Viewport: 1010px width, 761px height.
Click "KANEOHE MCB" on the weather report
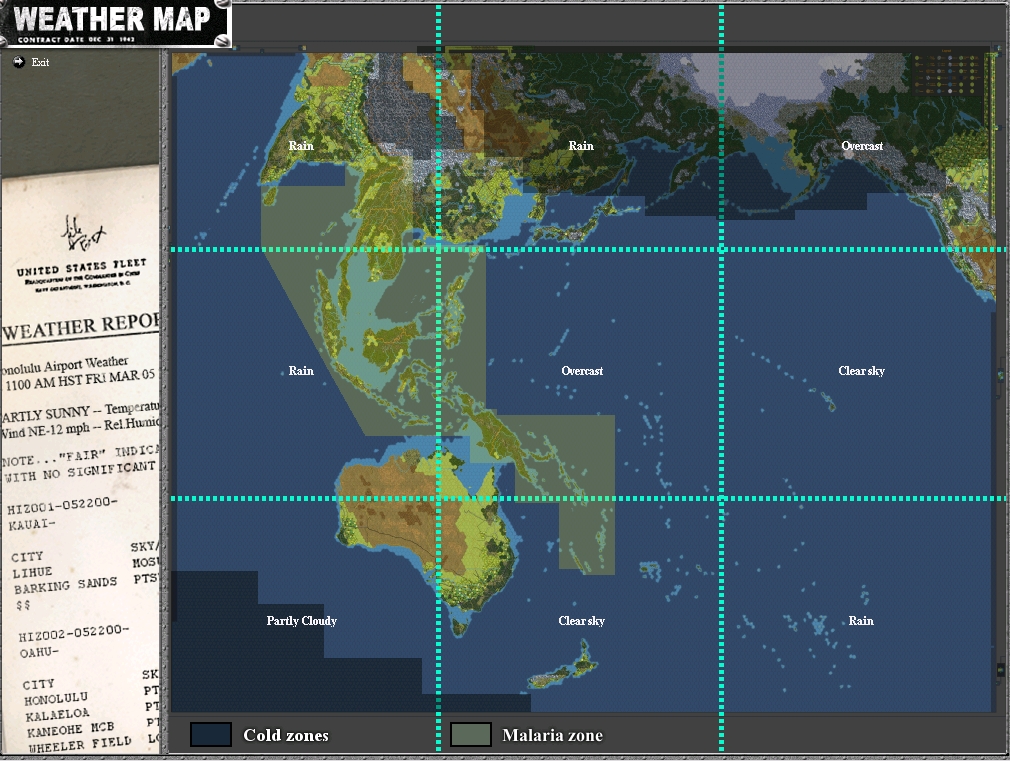pos(70,729)
